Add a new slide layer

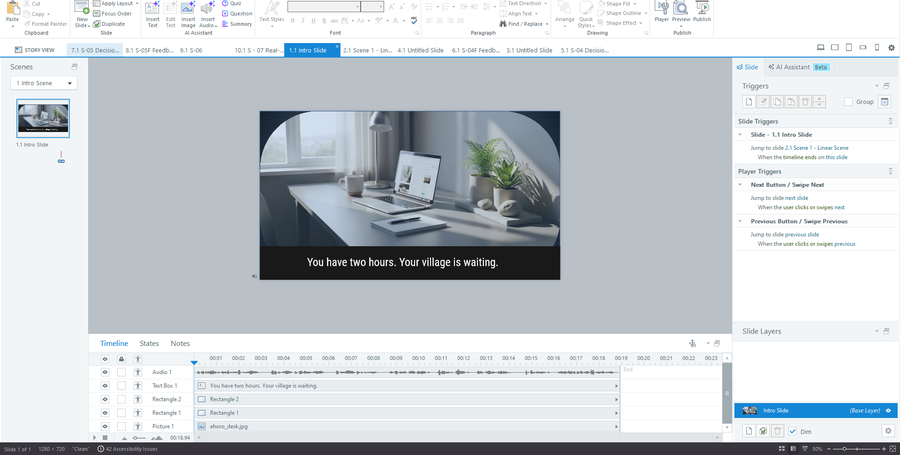tap(748, 431)
